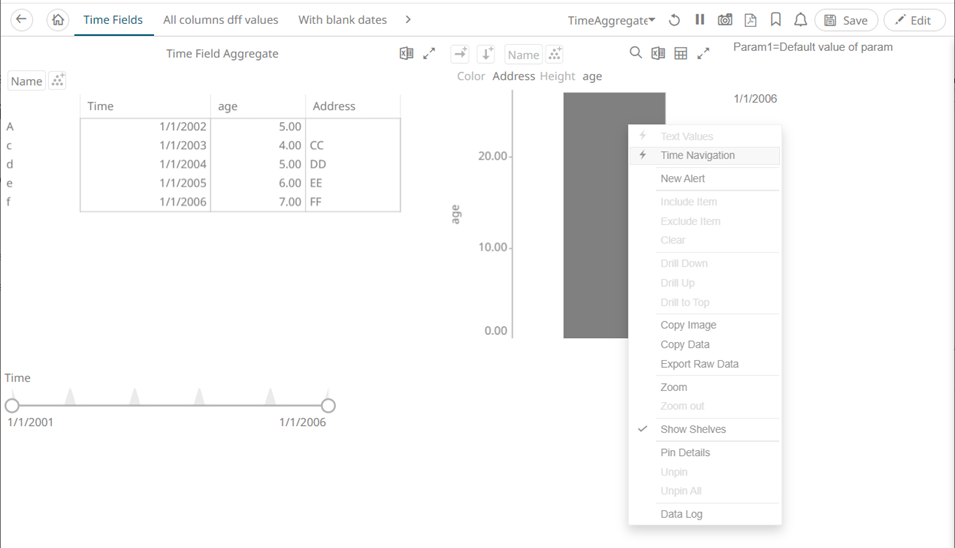Select Time Navigation in the context menu
This screenshot has width=955, height=548.
(x=705, y=155)
